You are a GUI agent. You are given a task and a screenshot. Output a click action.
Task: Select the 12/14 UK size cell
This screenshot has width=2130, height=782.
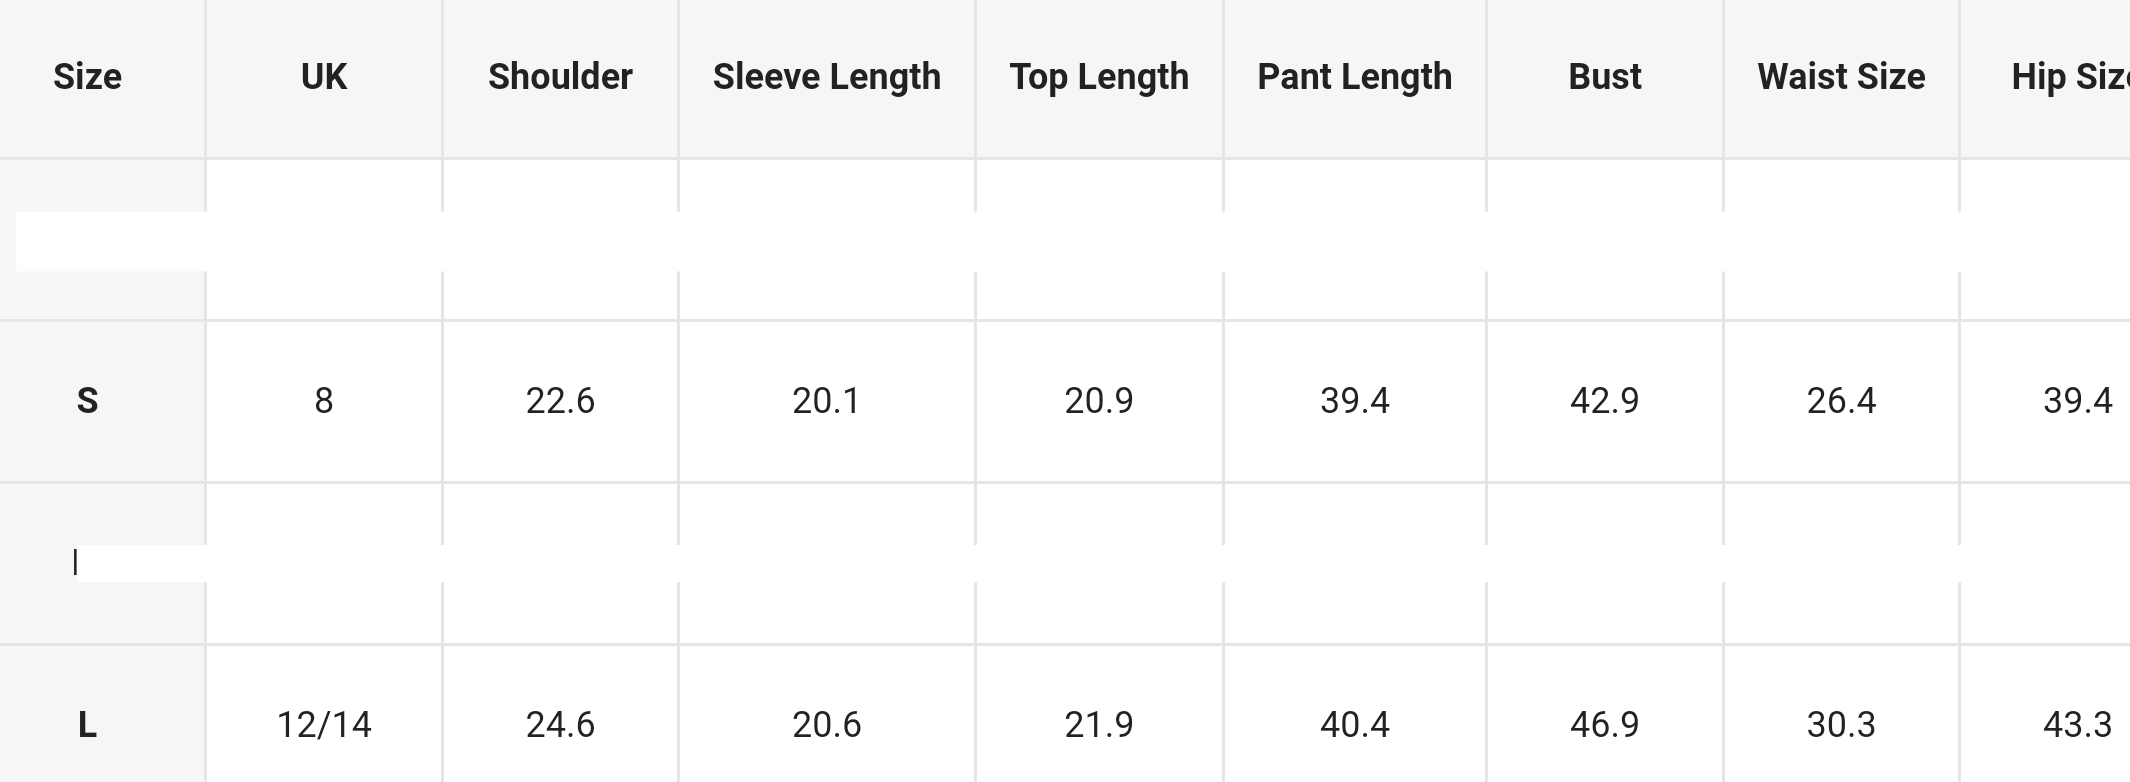324,725
